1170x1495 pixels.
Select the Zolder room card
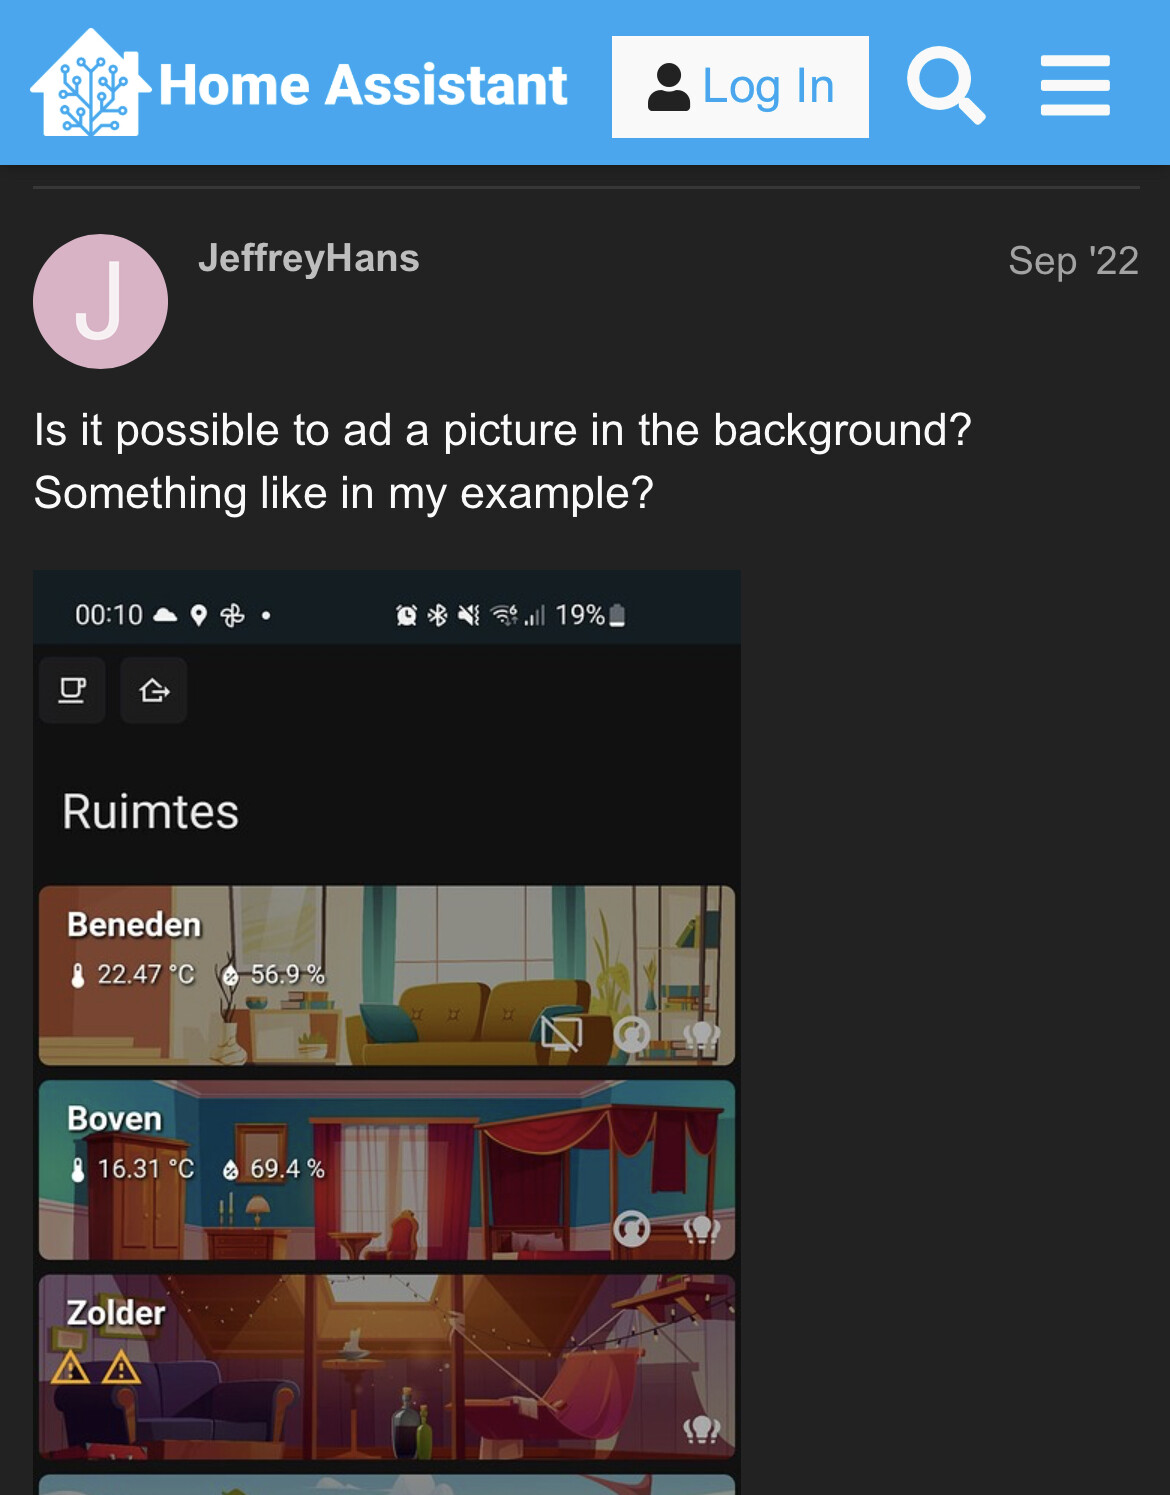click(x=387, y=1365)
